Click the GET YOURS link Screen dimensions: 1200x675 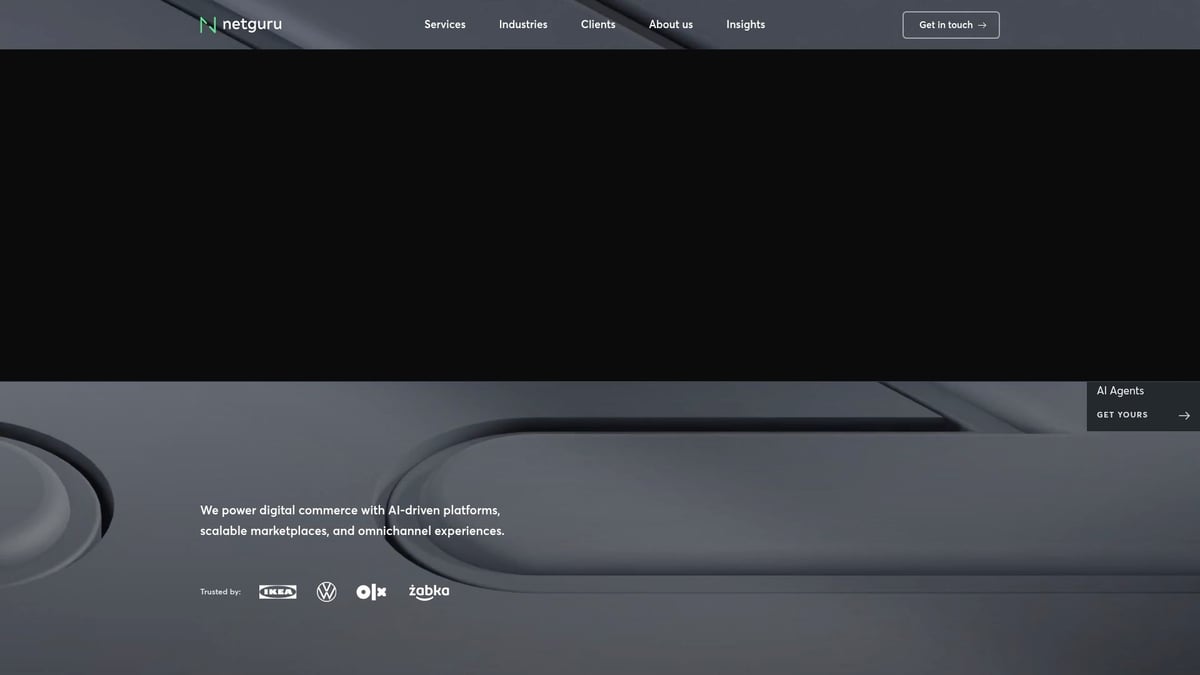tap(1122, 415)
